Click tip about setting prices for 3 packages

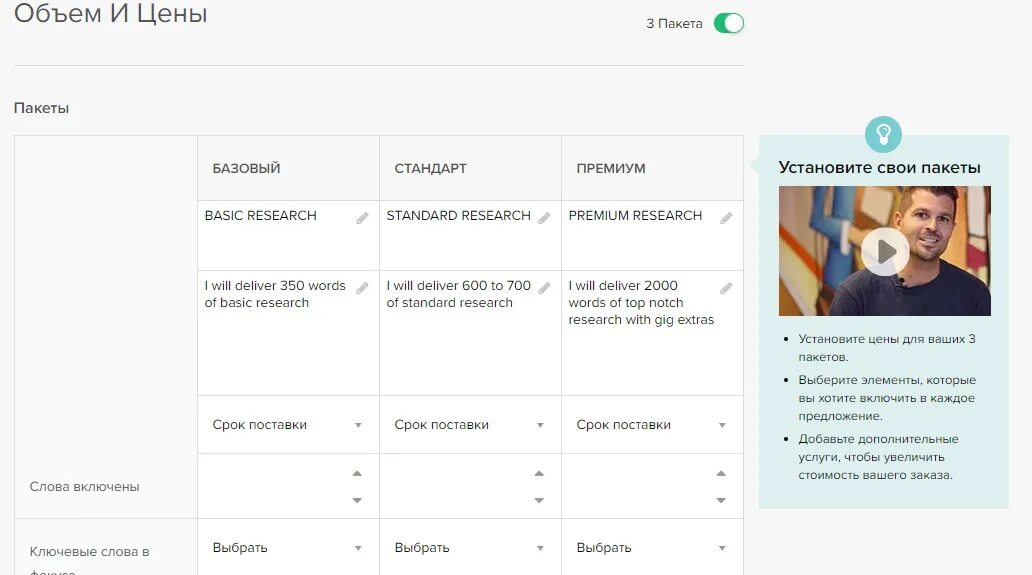(887, 348)
